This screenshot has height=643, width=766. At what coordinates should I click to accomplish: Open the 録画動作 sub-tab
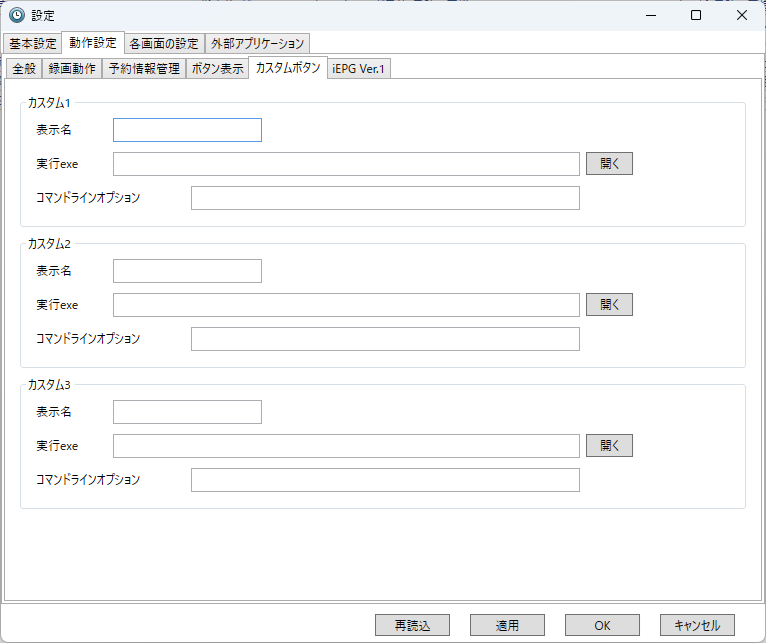(72, 68)
